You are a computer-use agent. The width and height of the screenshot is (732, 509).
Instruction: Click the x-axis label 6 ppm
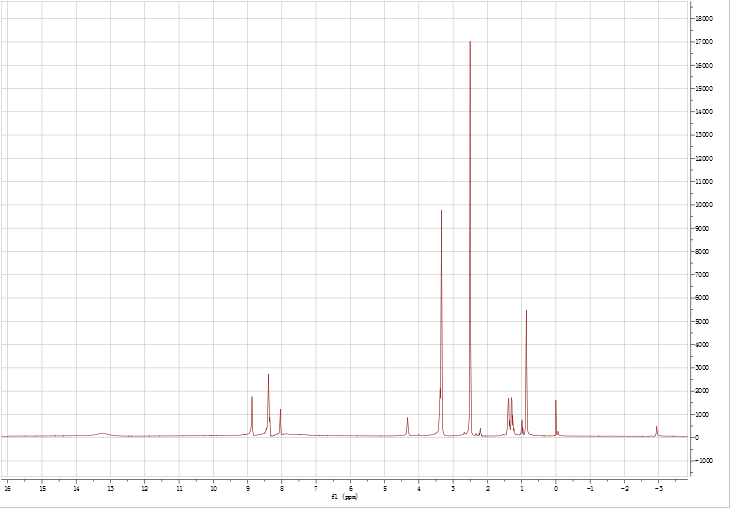point(350,488)
